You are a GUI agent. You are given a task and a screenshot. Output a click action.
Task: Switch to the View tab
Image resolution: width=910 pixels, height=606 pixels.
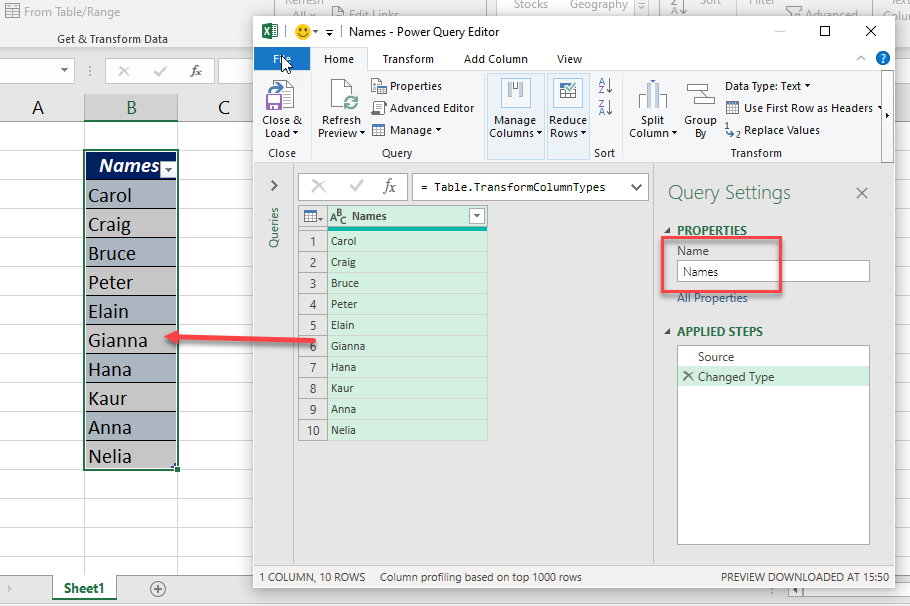click(569, 59)
